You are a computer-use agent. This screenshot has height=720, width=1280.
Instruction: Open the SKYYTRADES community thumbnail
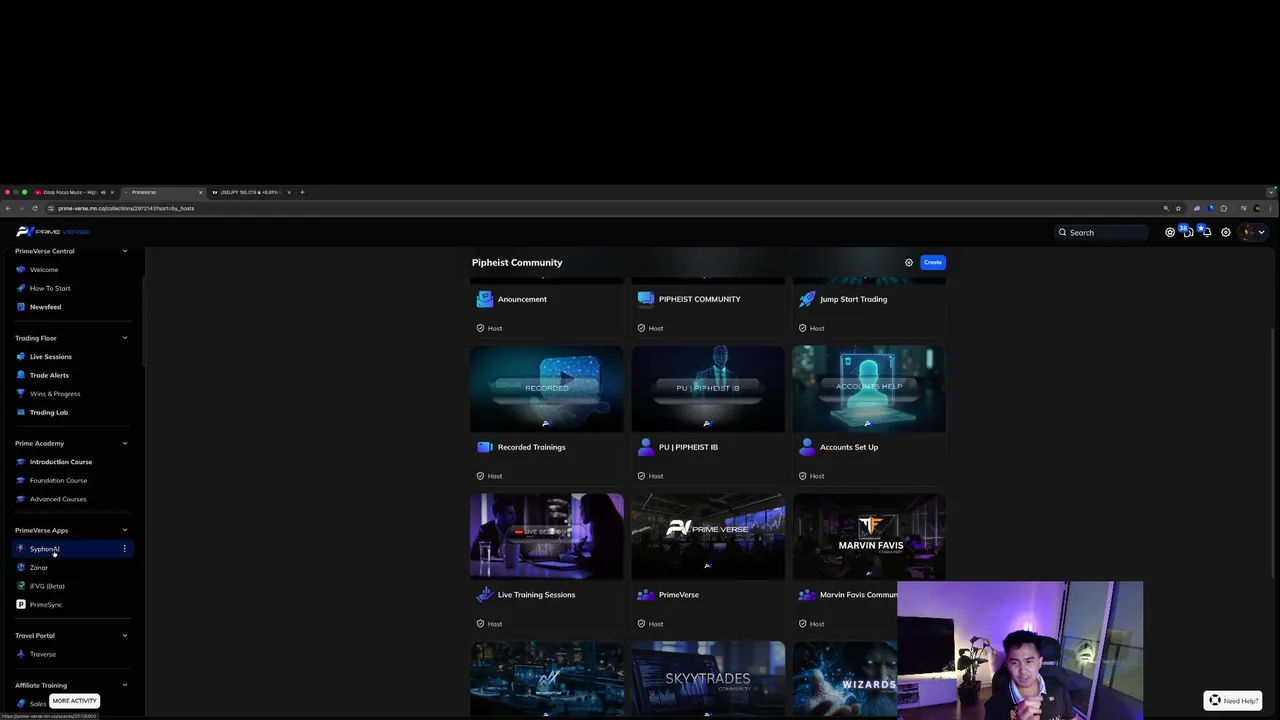(708, 679)
